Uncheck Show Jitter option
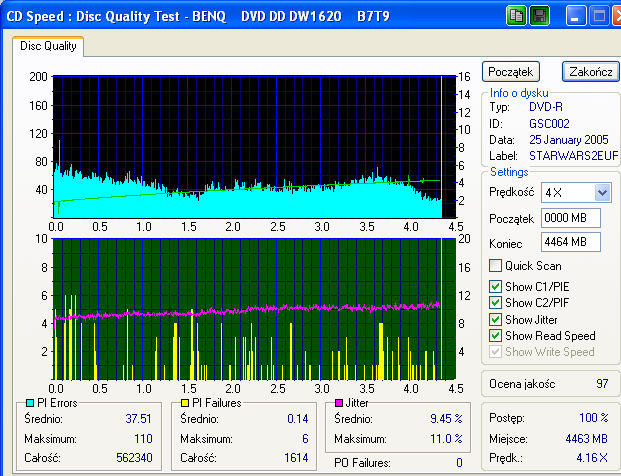Screen dimensions: 621x476 (x=495, y=319)
